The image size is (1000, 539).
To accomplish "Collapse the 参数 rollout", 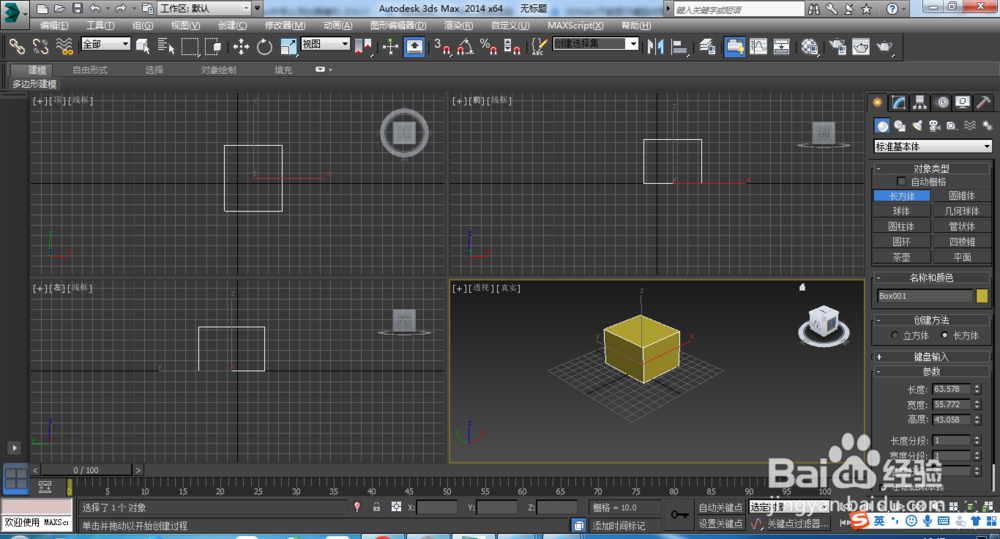I will [x=931, y=371].
